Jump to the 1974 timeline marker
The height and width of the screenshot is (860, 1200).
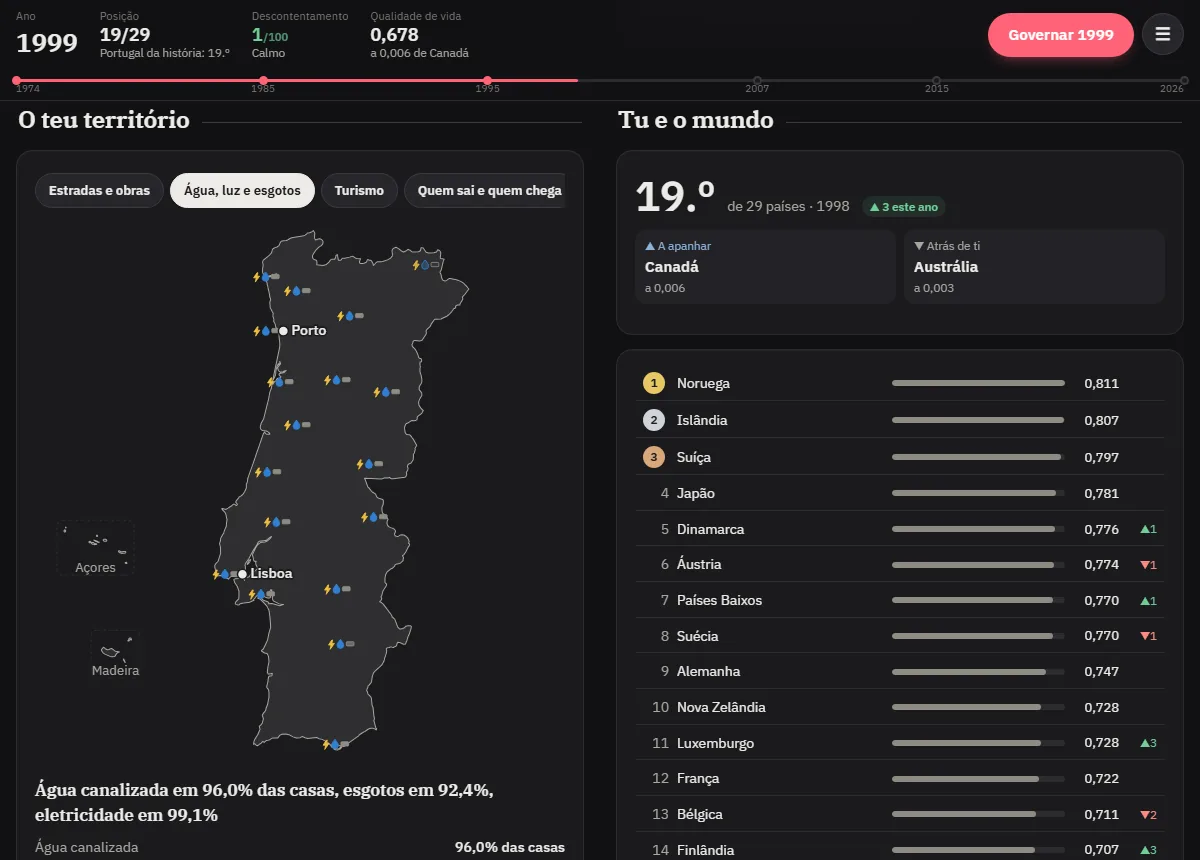coord(17,80)
